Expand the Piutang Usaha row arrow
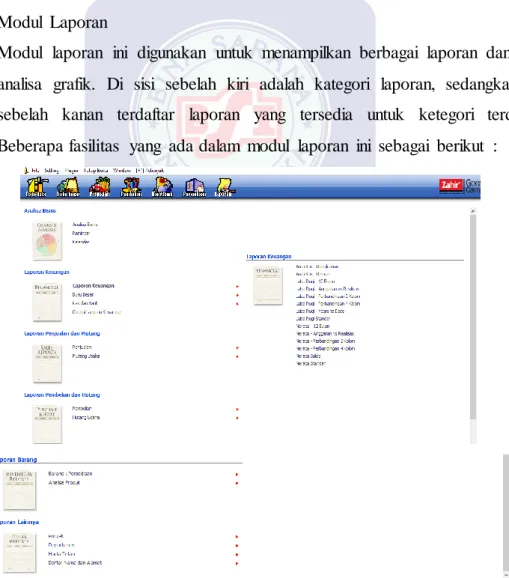The image size is (509, 578). [237, 356]
